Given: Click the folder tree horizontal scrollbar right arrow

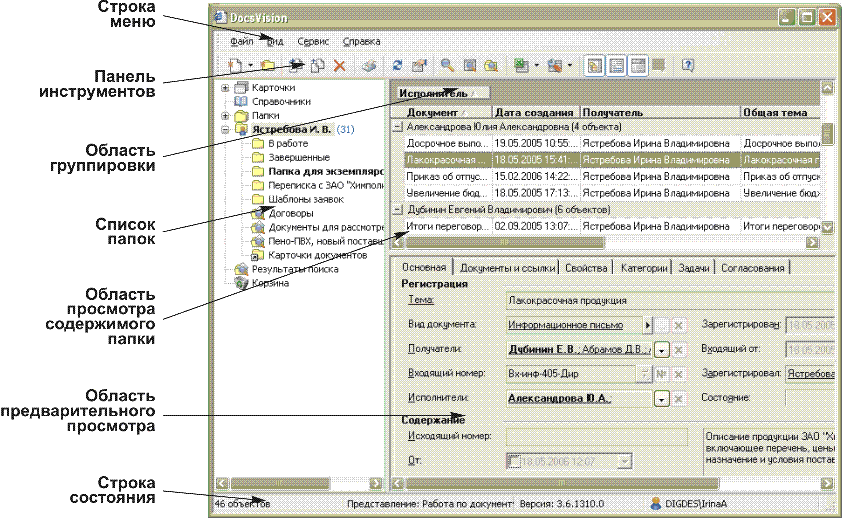Looking at the screenshot, I should (375, 483).
